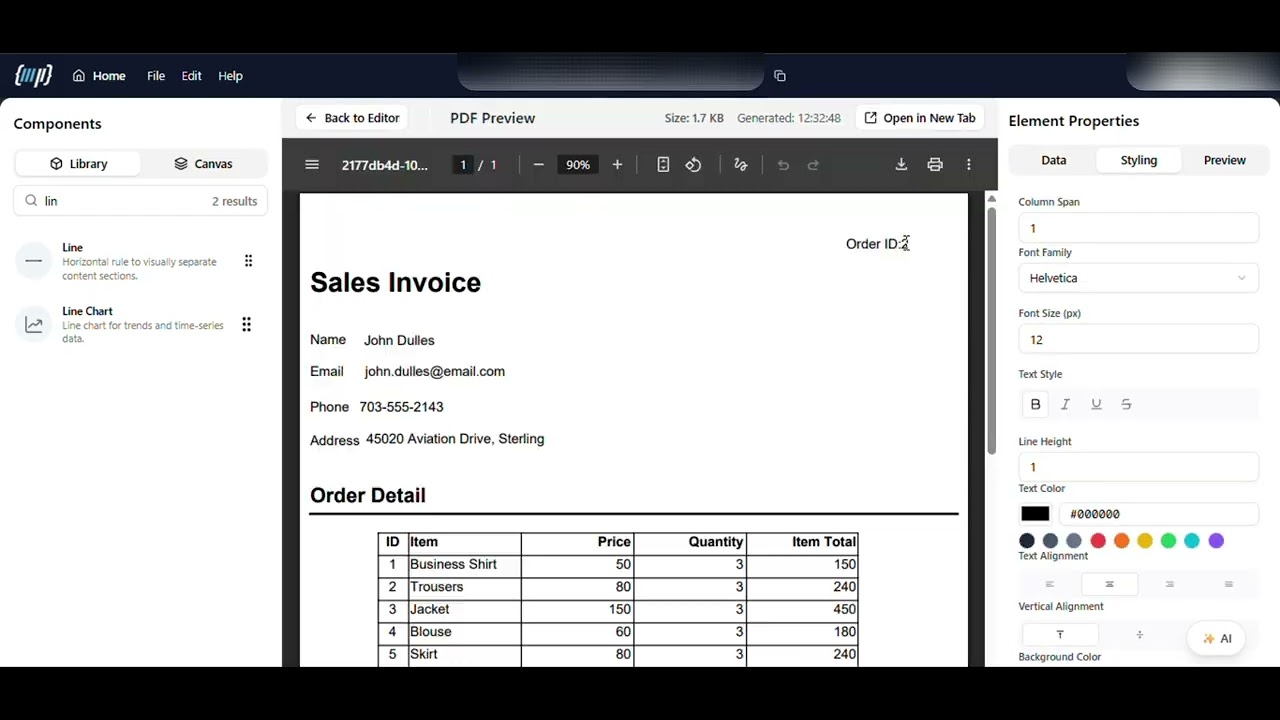This screenshot has height=720, width=1280.
Task: Click the PDF page number field
Action: pyautogui.click(x=462, y=165)
